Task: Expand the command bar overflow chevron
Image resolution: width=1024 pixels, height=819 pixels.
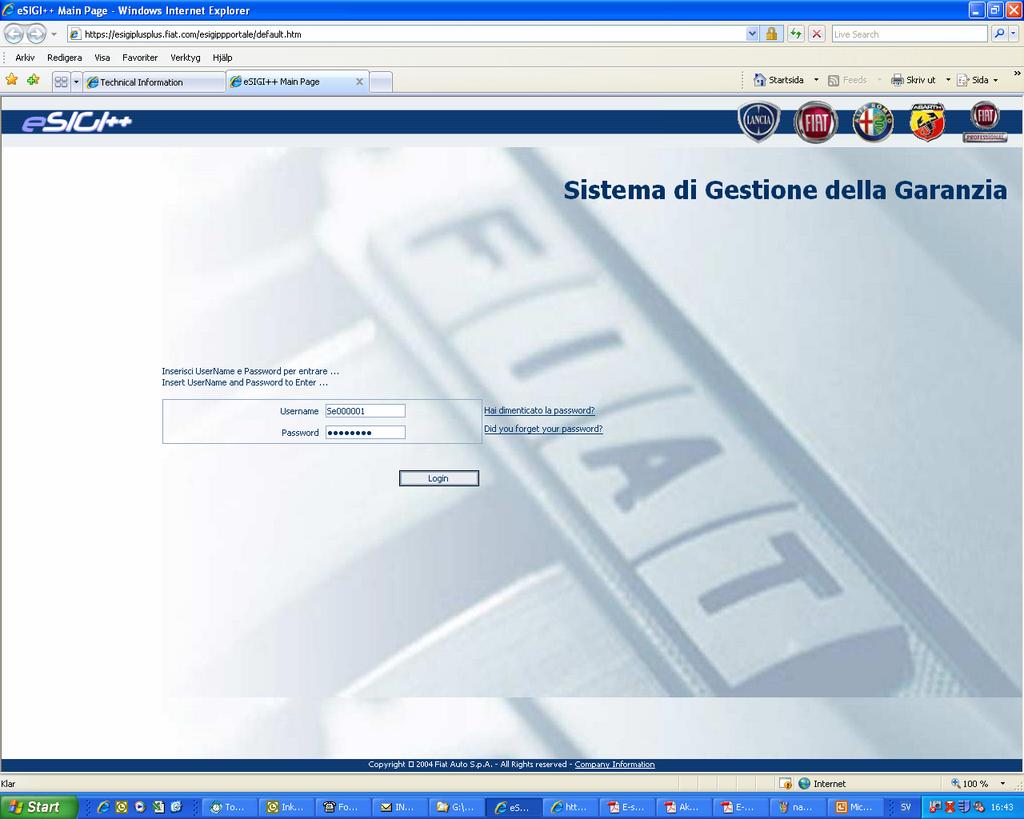Action: 1017,74
